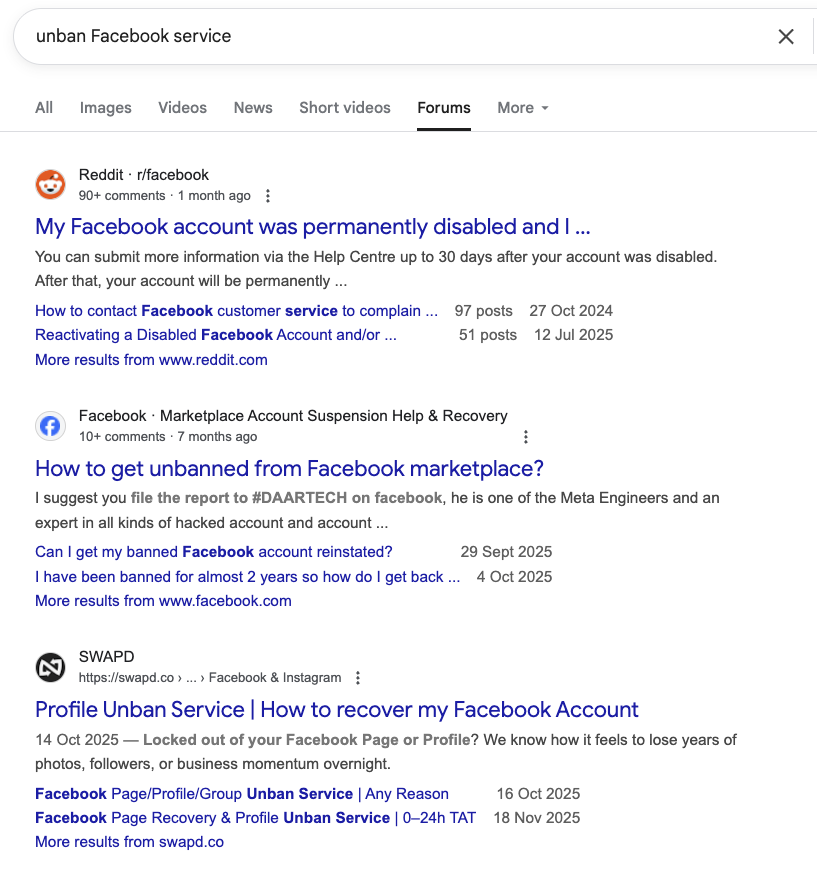Click 'More results from swapd.co' link
This screenshot has height=873, width=817.
tap(129, 842)
